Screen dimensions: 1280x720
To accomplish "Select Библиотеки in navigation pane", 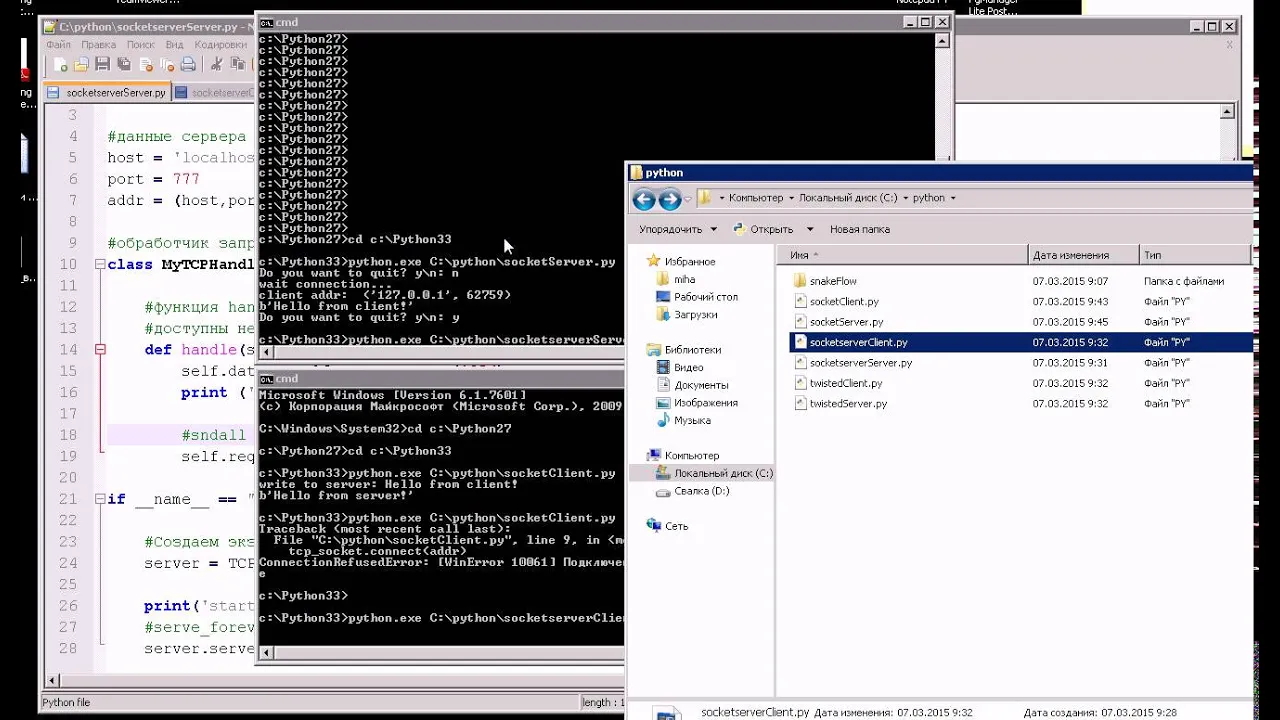I will click(x=692, y=350).
